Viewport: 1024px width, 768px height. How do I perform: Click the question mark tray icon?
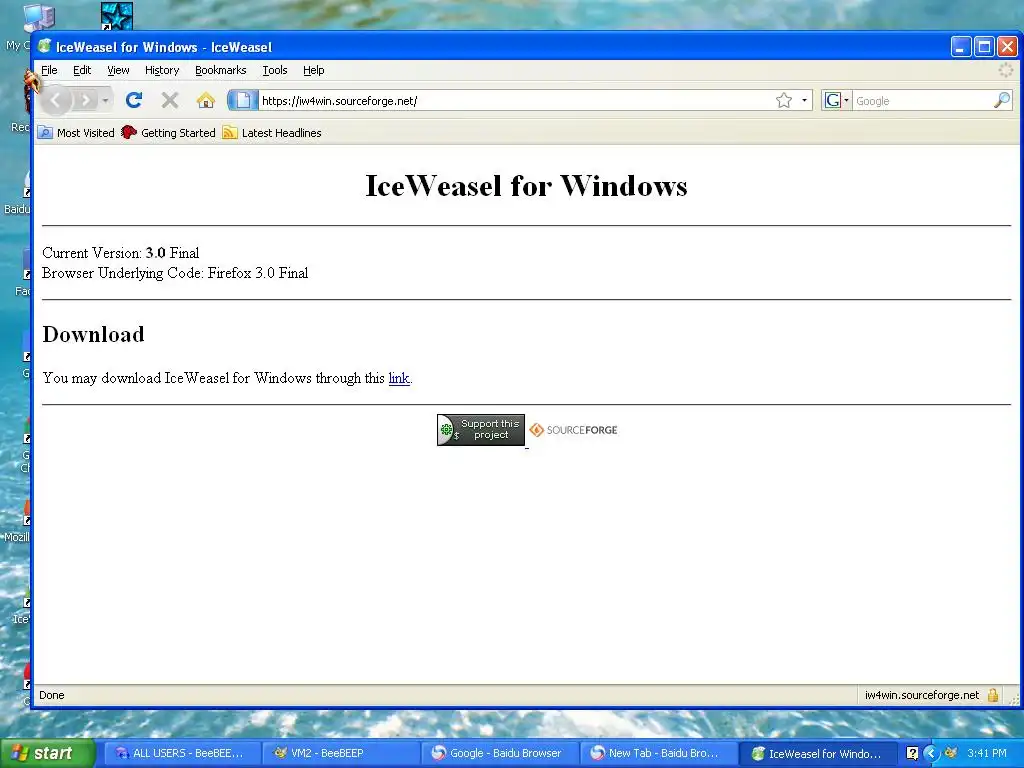coord(912,753)
